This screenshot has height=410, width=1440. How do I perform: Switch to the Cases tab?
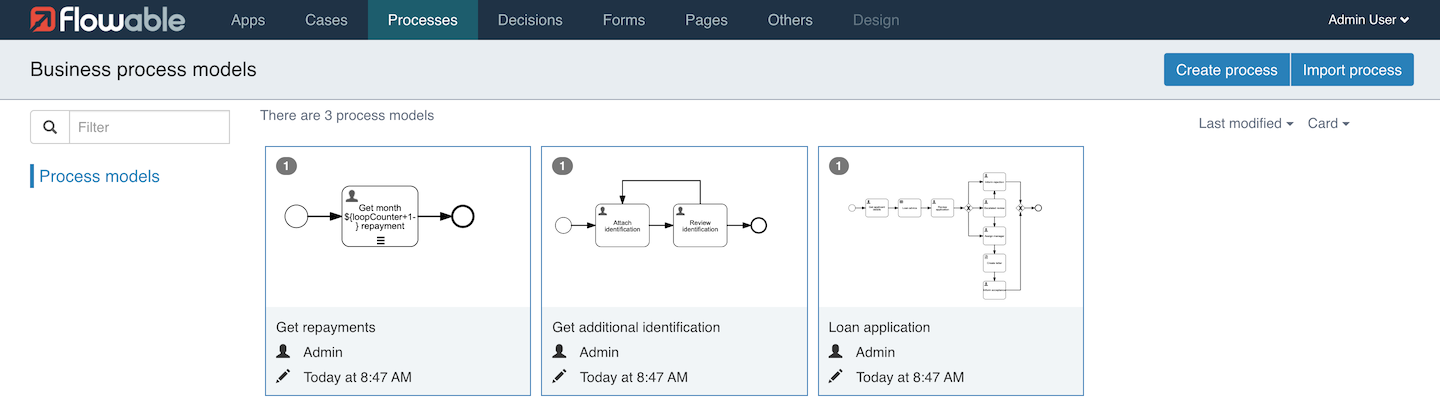click(x=326, y=20)
